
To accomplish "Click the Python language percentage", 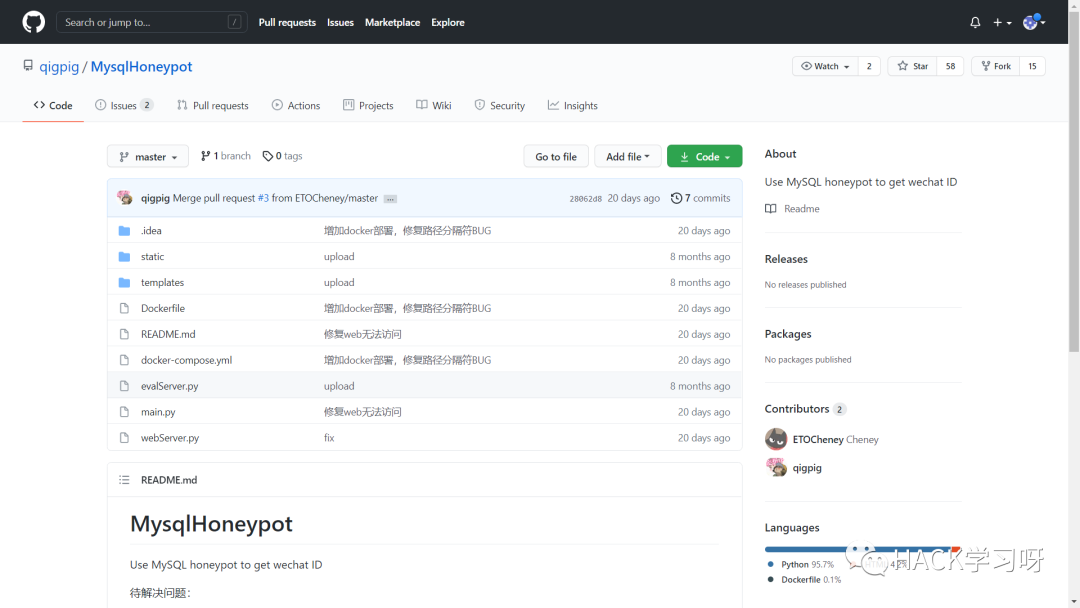I will click(x=822, y=564).
